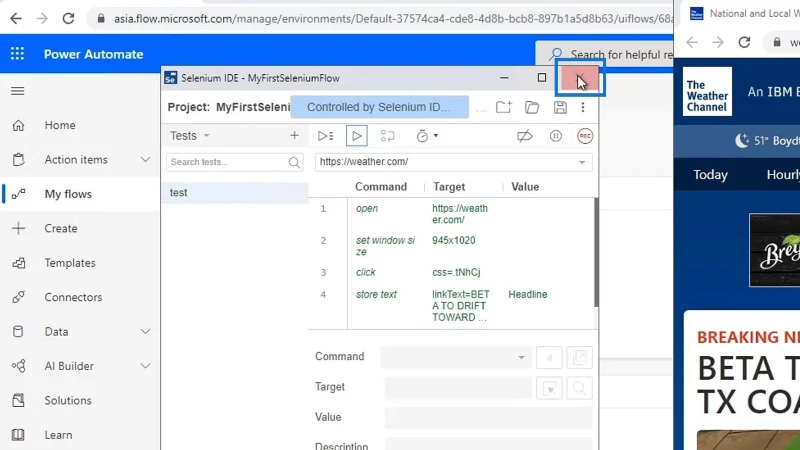Click the Selenium command list scrollbar
This screenshot has height=450, width=800.
pos(595,253)
